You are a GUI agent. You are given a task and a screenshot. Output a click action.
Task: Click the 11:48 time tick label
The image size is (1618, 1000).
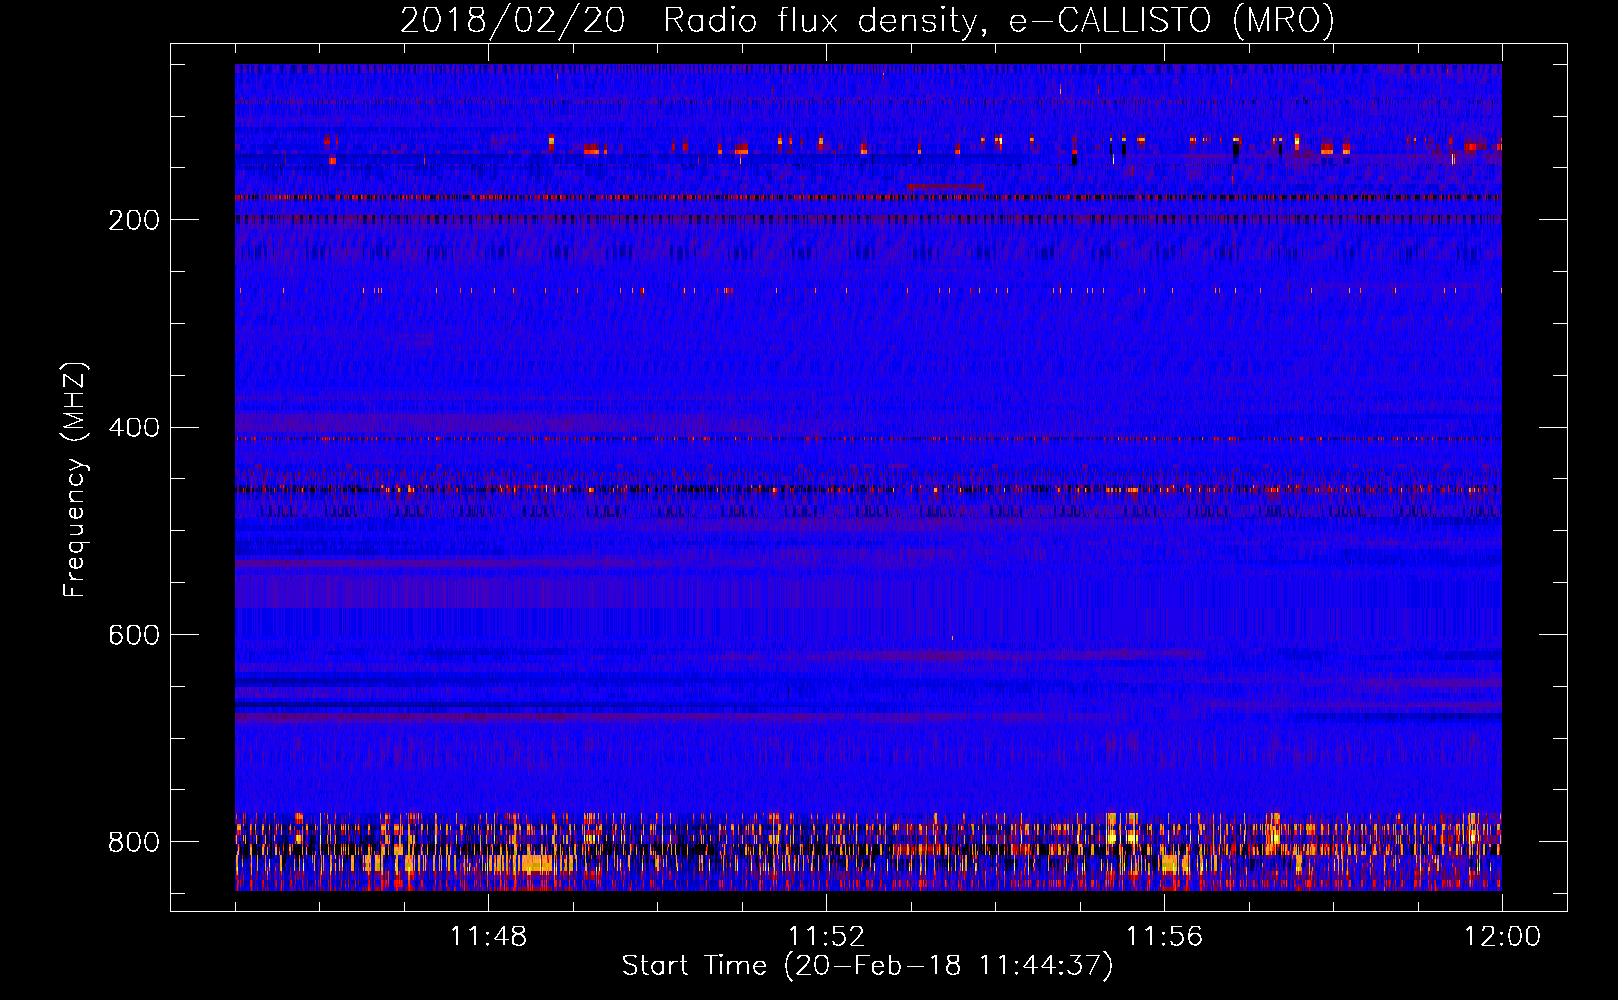488,936
